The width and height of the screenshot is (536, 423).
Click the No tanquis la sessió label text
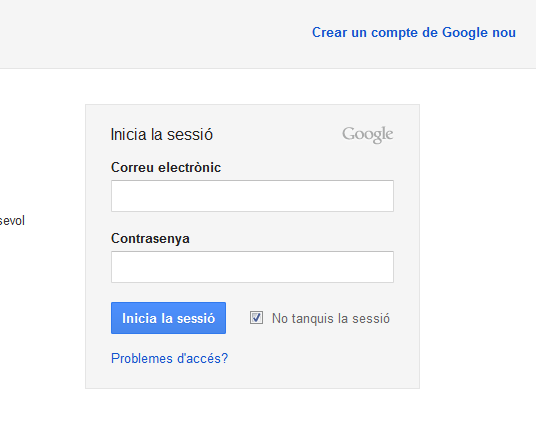331,318
